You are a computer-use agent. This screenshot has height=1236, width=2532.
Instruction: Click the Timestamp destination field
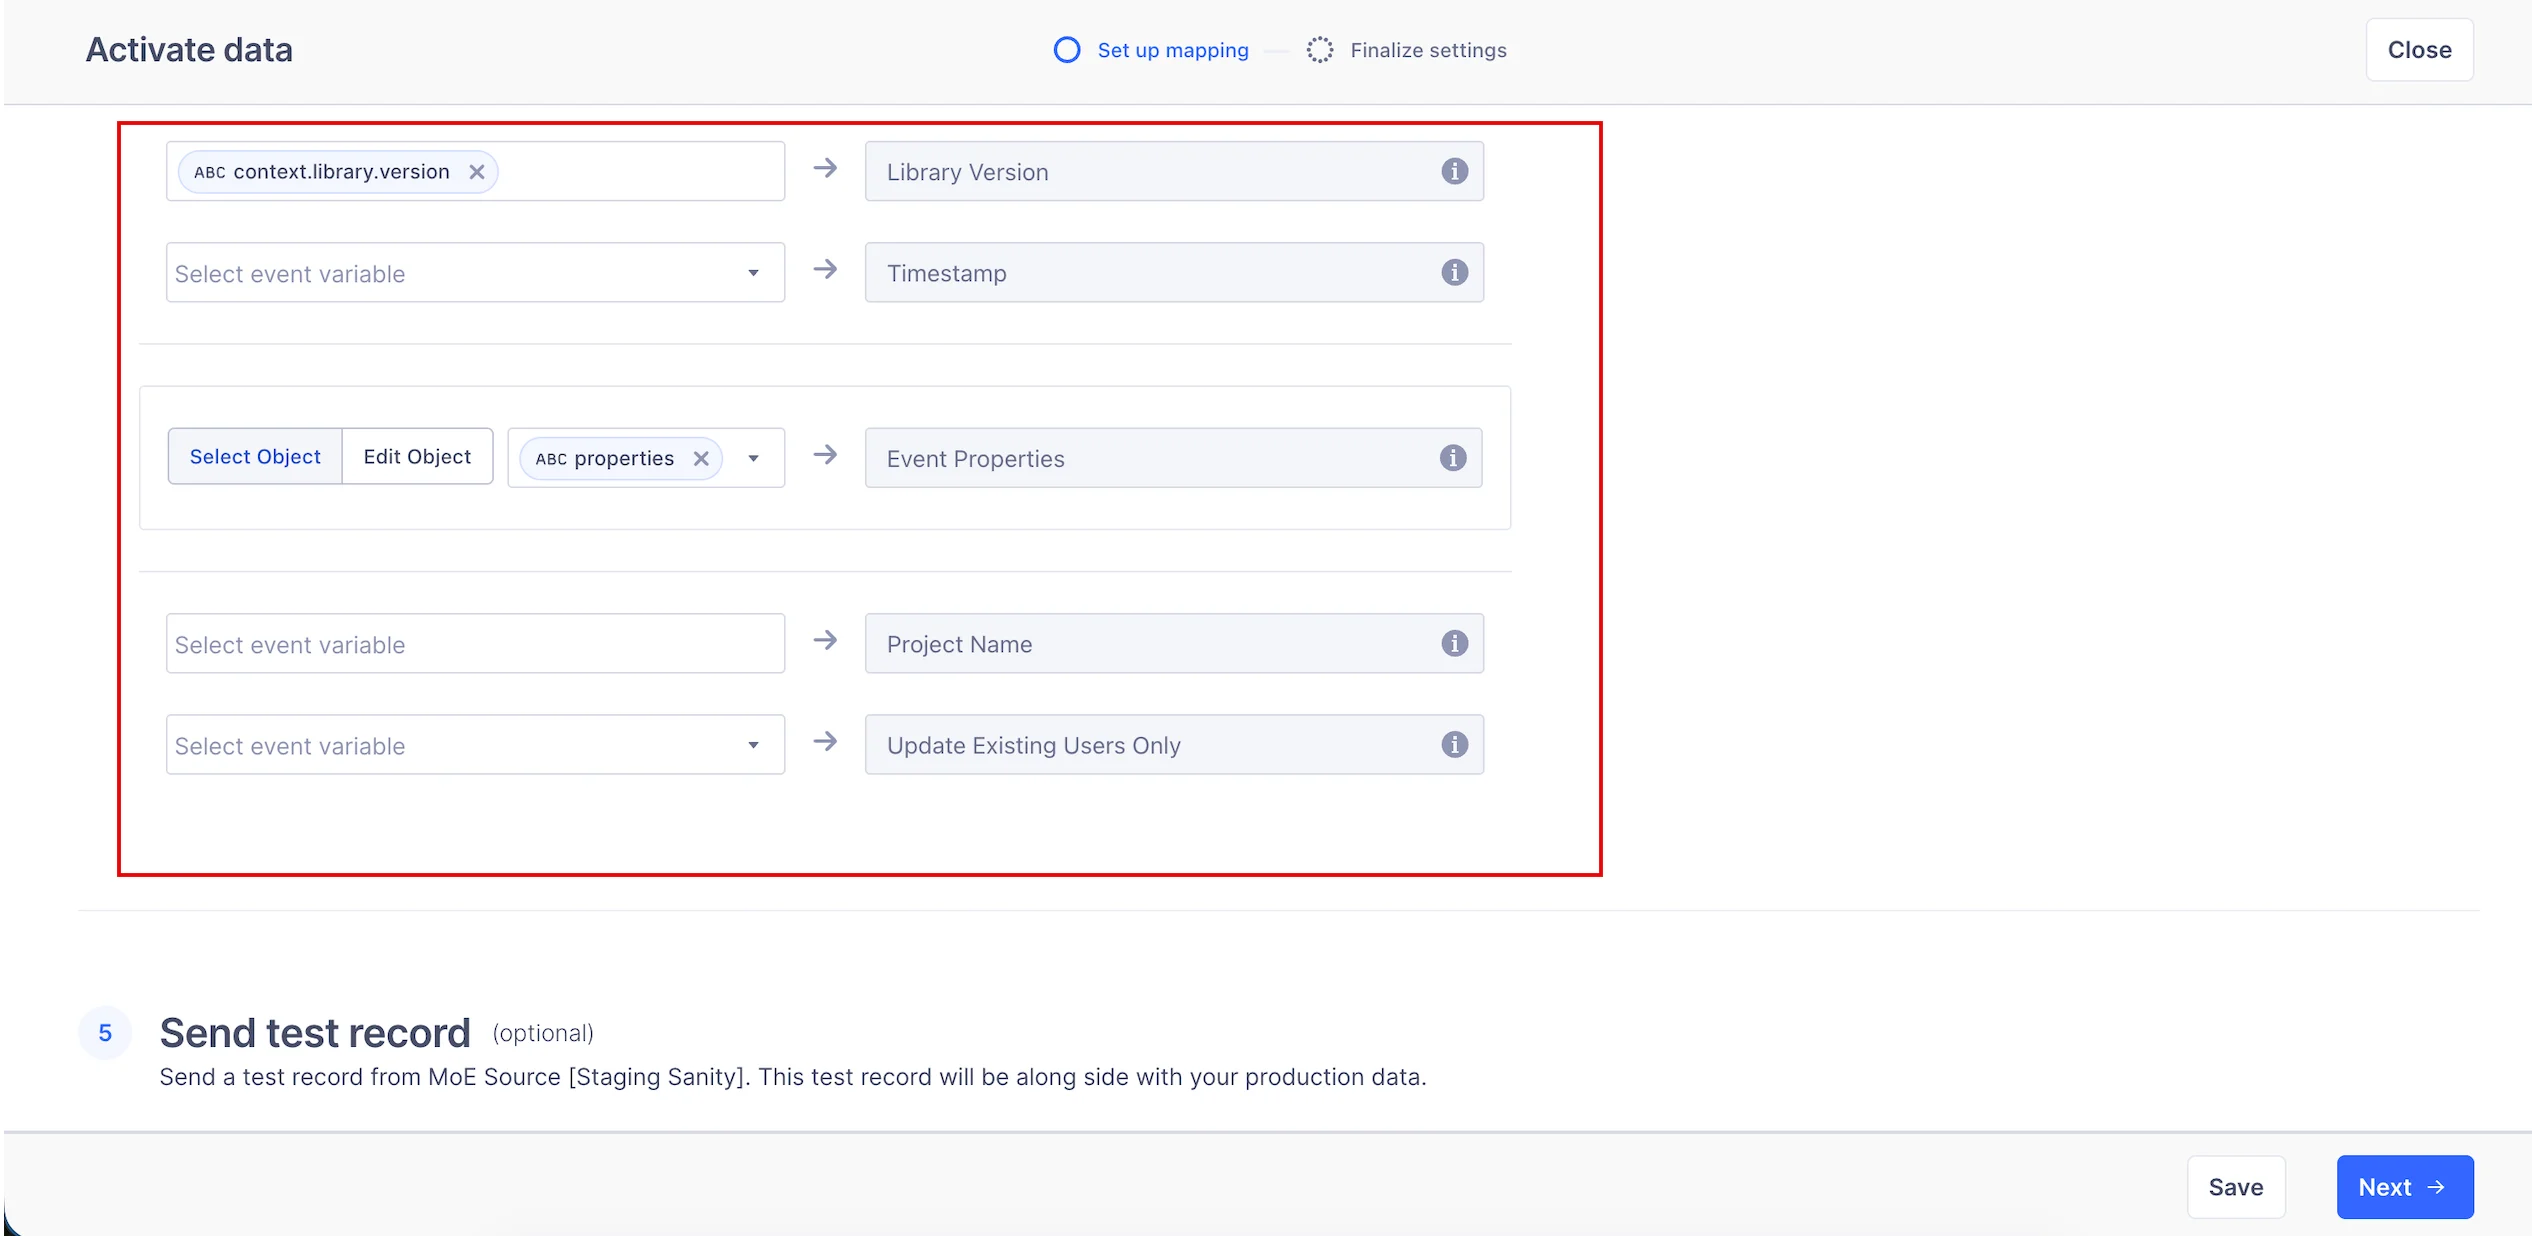1174,272
